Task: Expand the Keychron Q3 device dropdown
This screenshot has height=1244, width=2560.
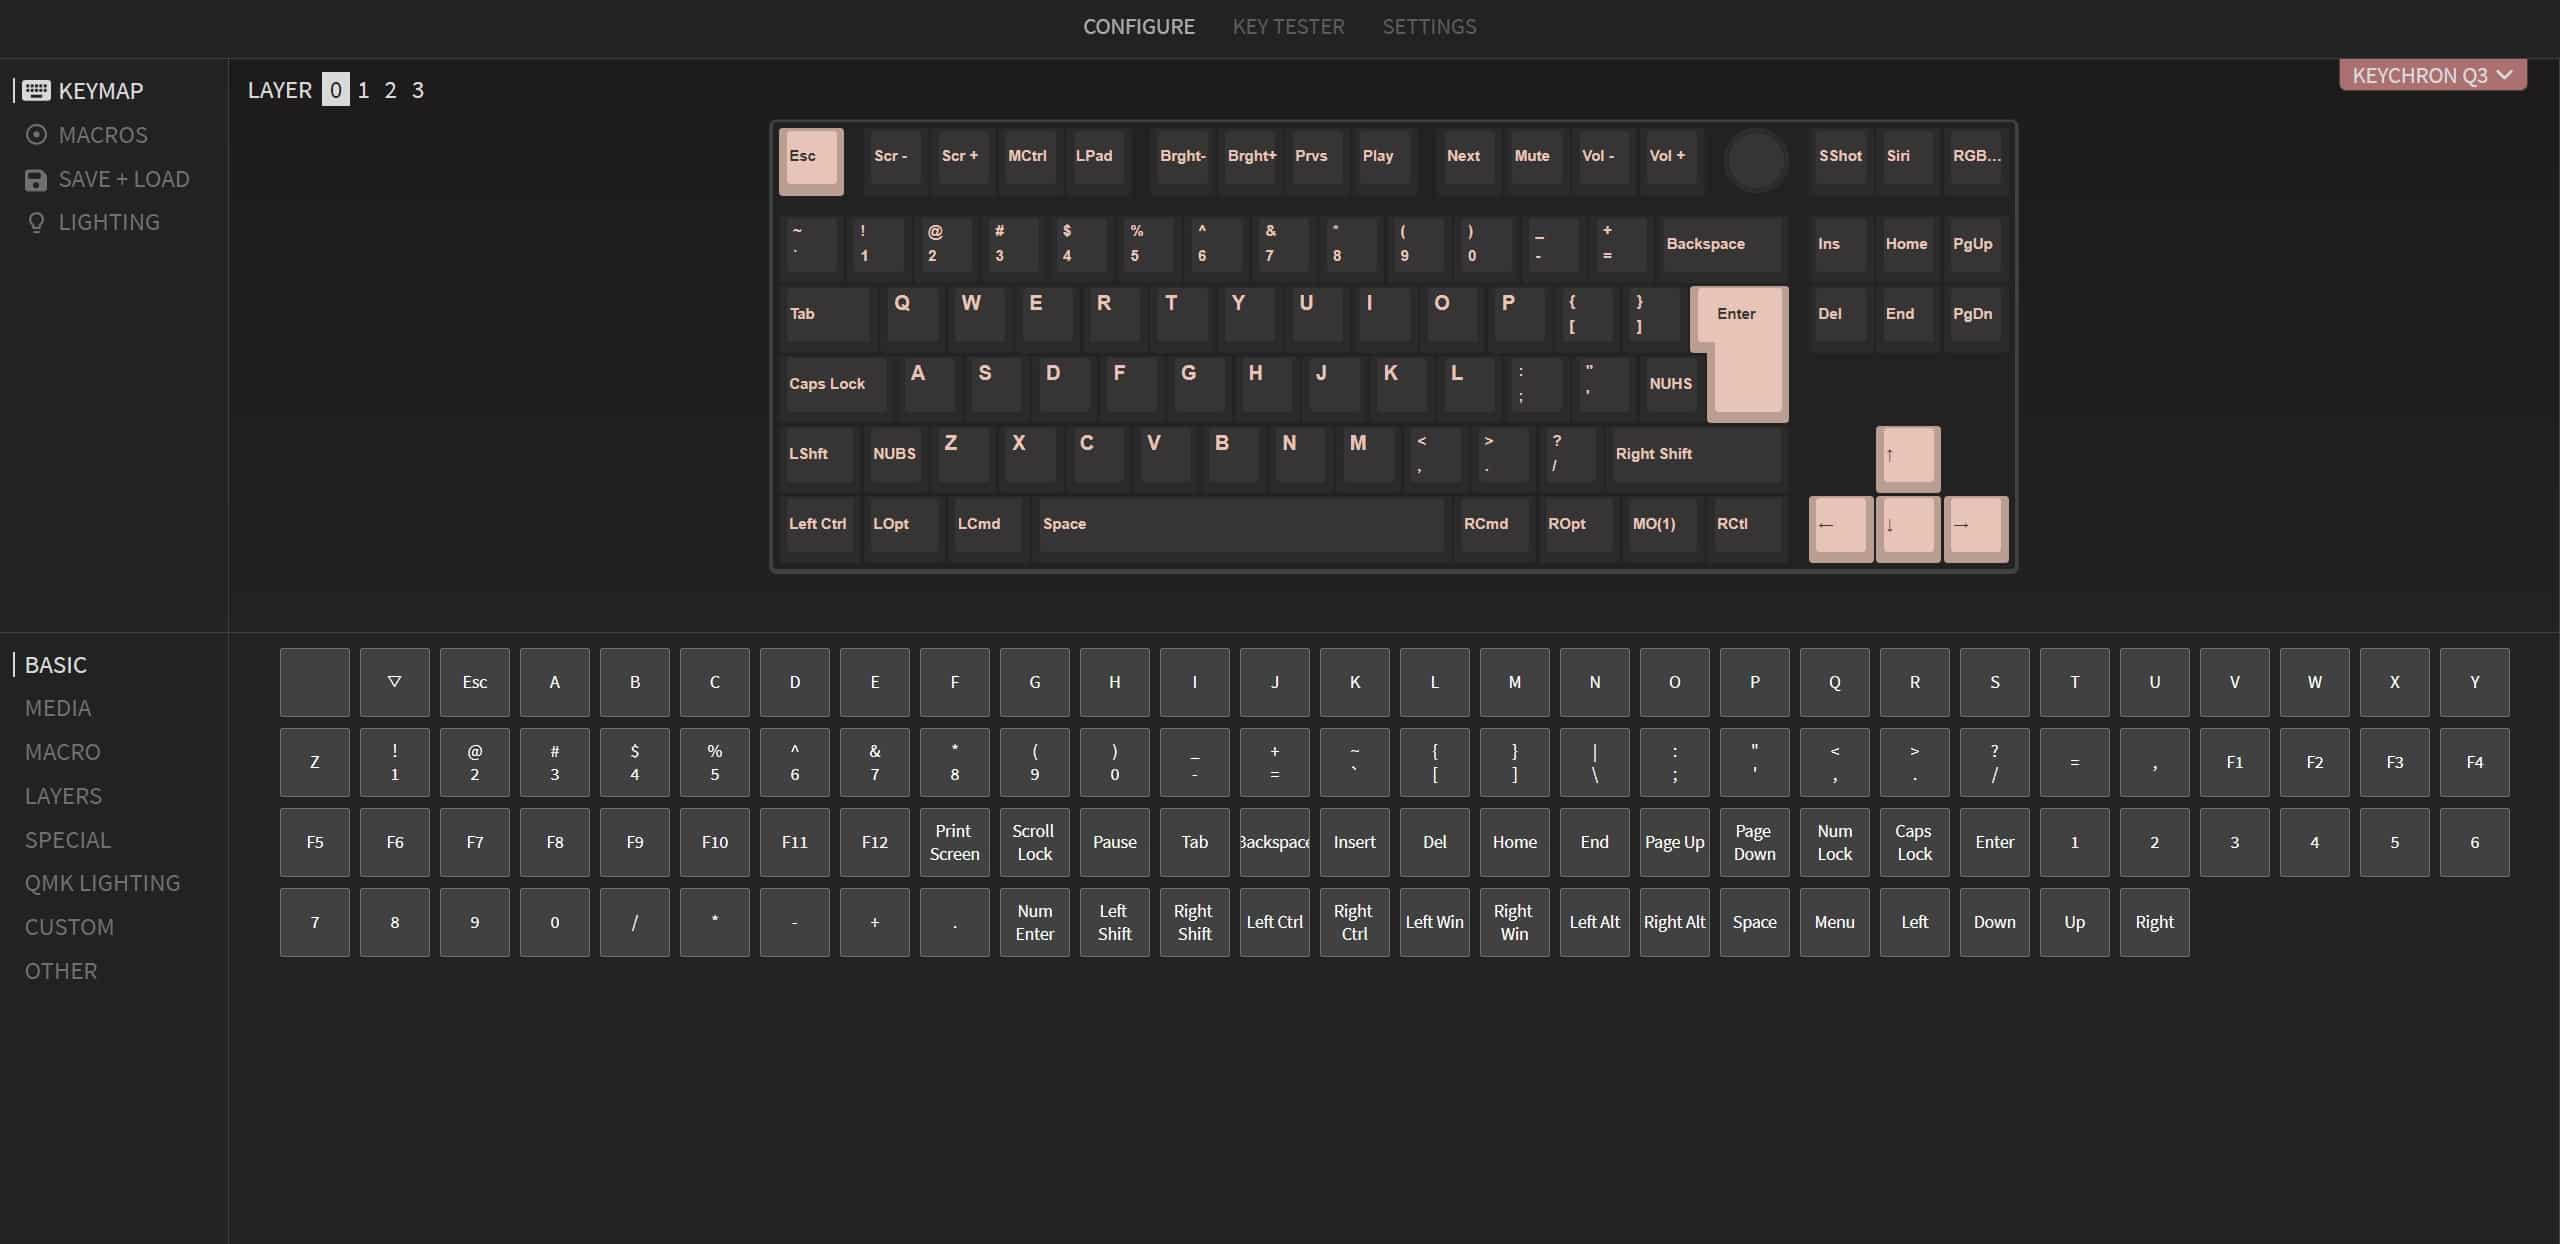Action: [2431, 75]
